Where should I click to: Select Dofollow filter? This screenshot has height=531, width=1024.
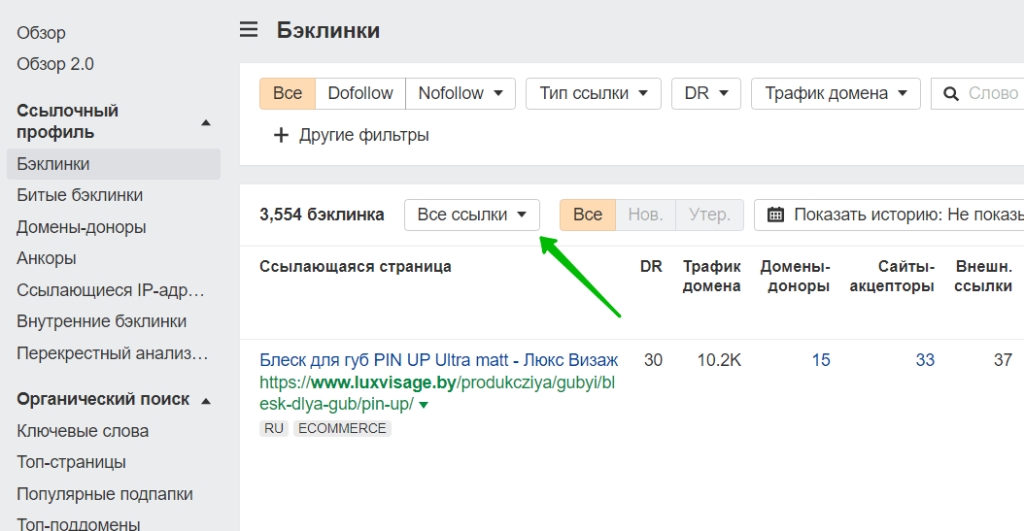coord(360,93)
